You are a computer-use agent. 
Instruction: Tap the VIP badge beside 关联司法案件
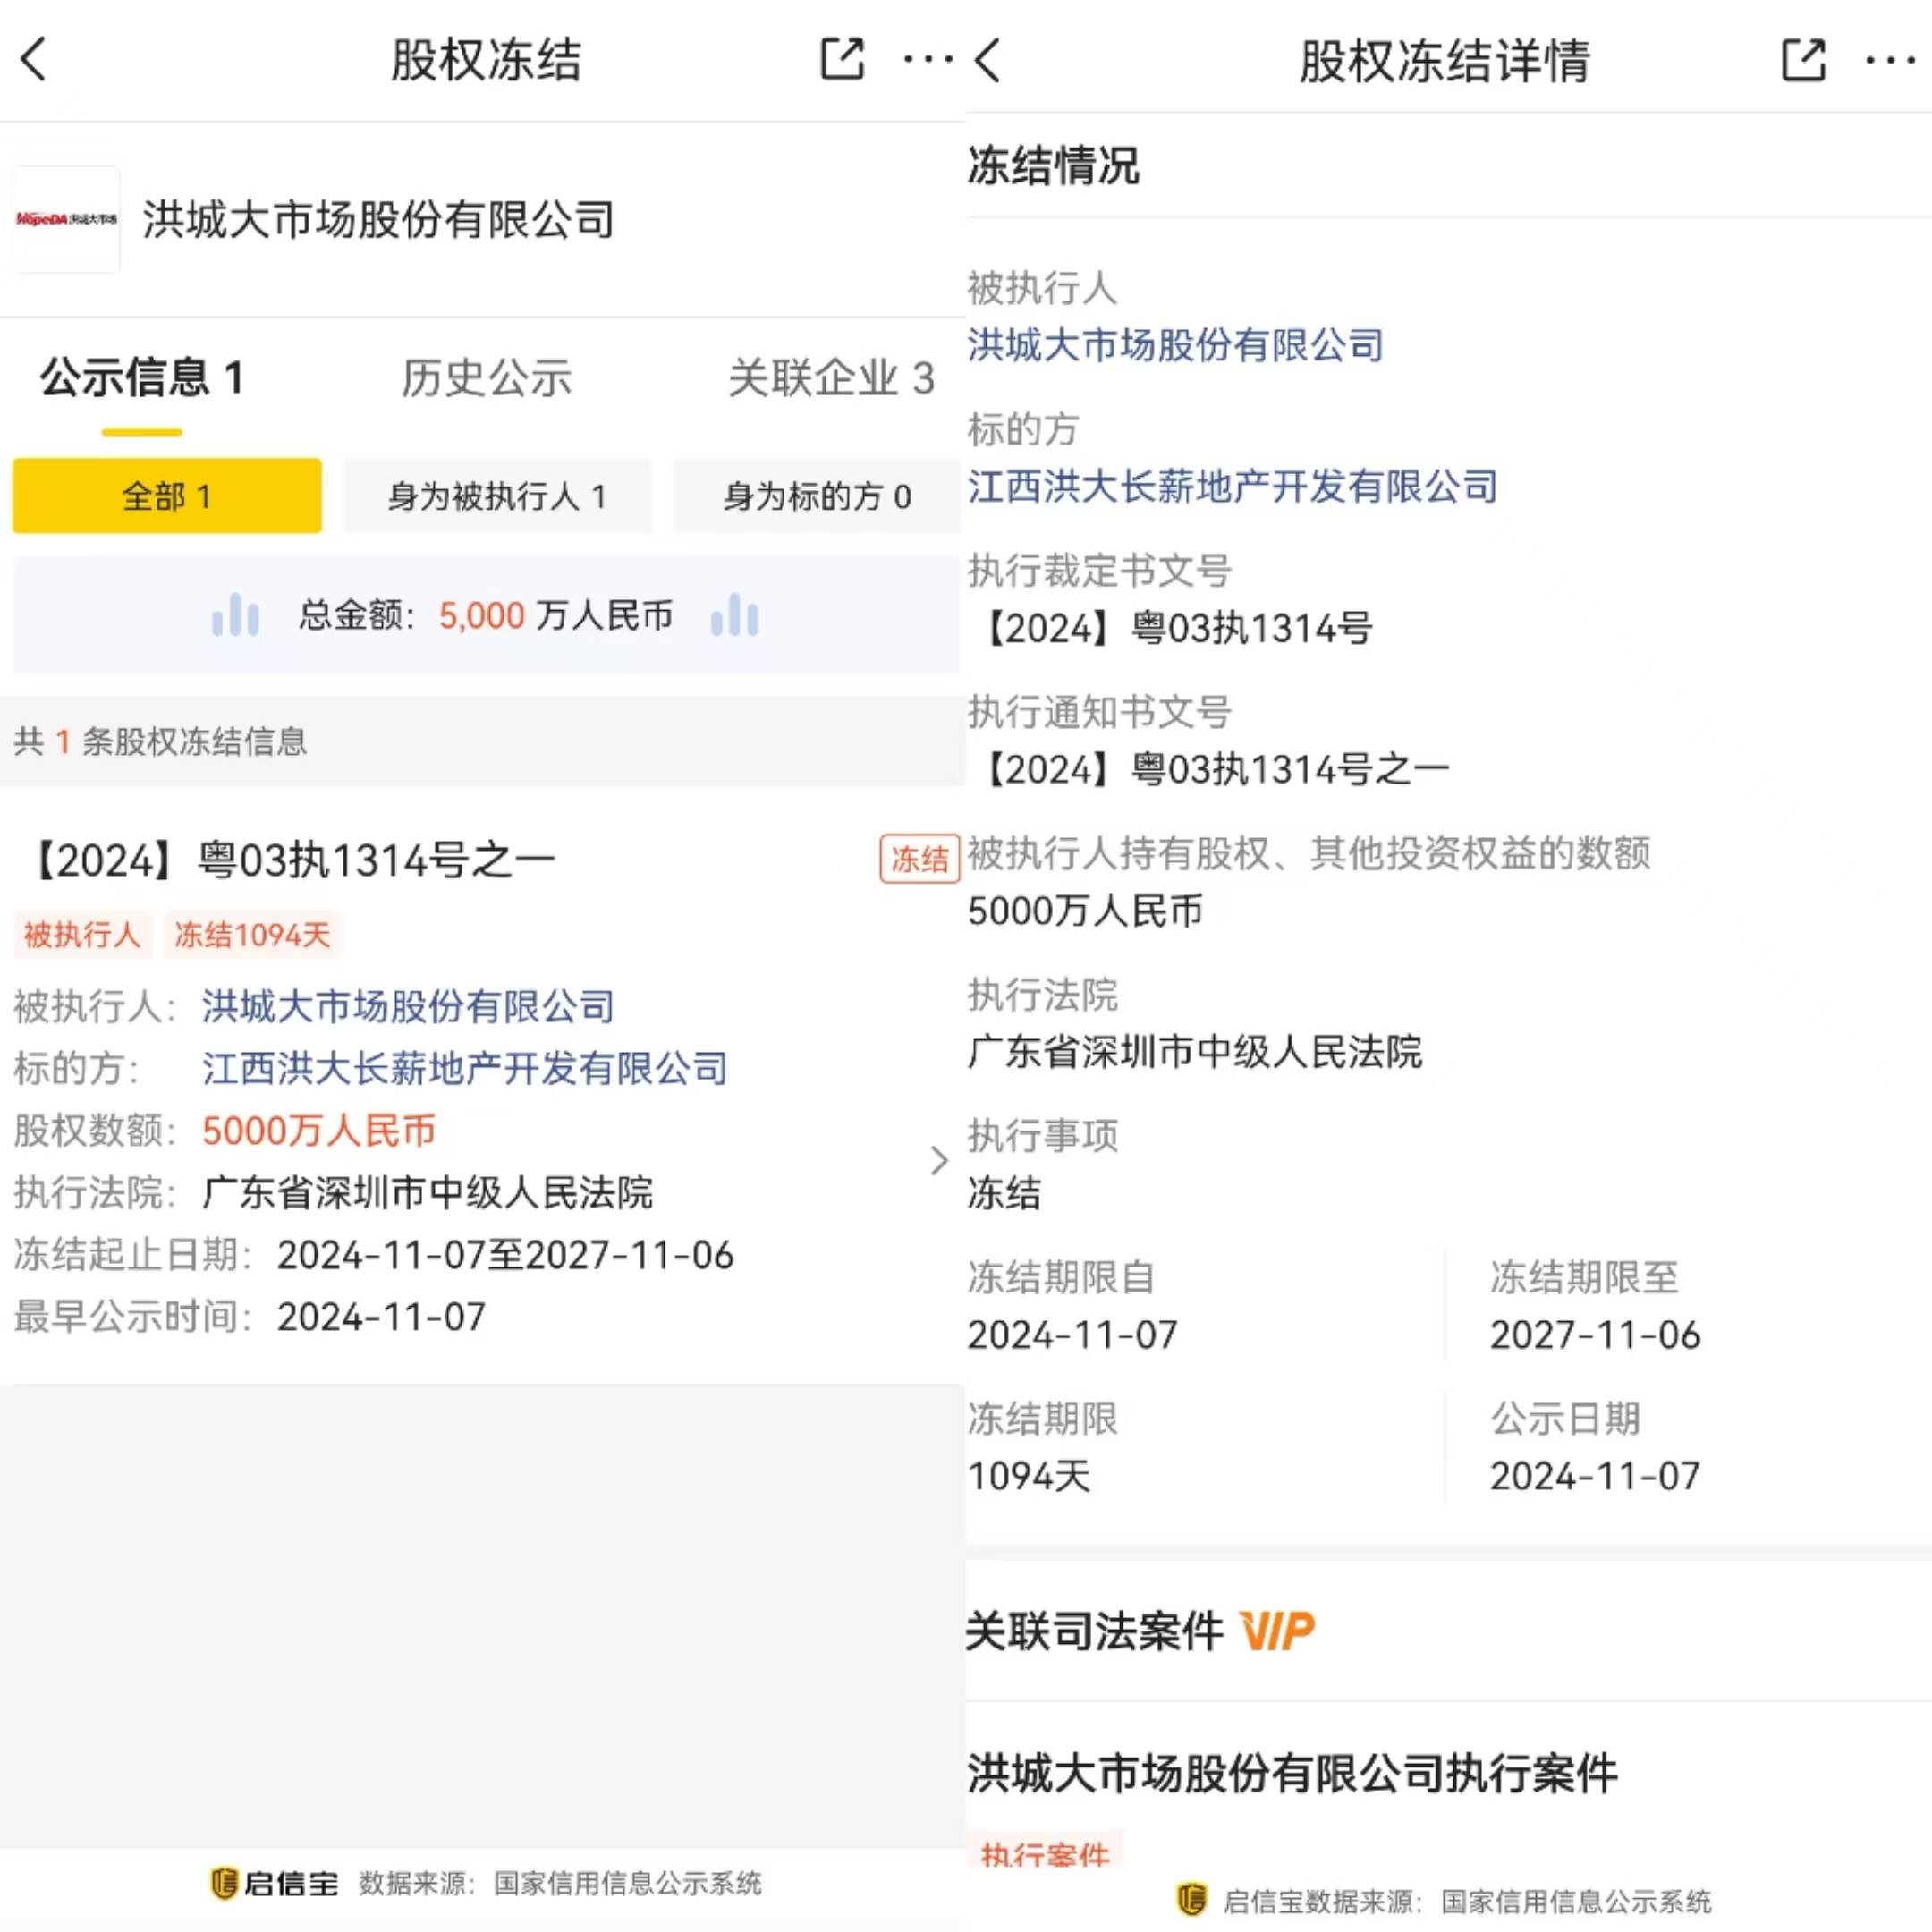coord(1277,1631)
